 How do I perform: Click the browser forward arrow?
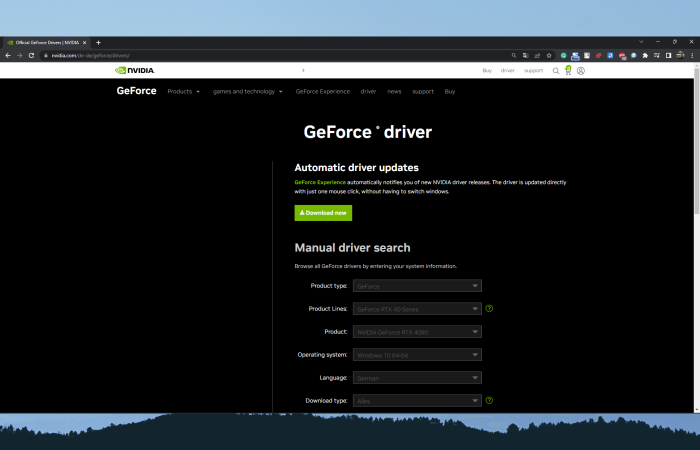[19, 55]
